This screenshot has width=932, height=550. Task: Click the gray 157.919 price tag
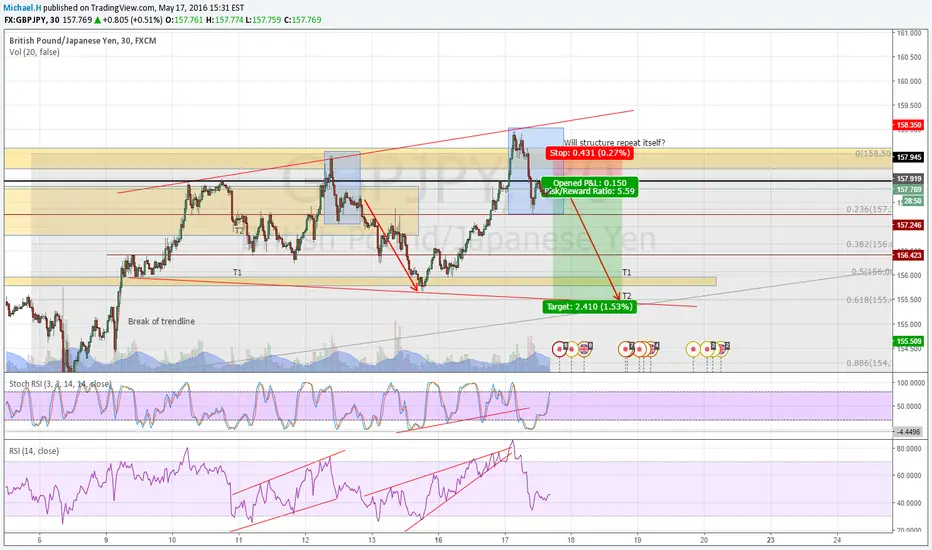point(909,178)
